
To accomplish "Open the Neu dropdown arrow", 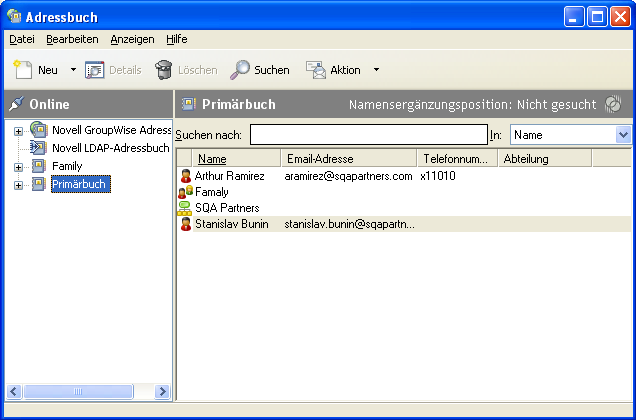I will 73,70.
